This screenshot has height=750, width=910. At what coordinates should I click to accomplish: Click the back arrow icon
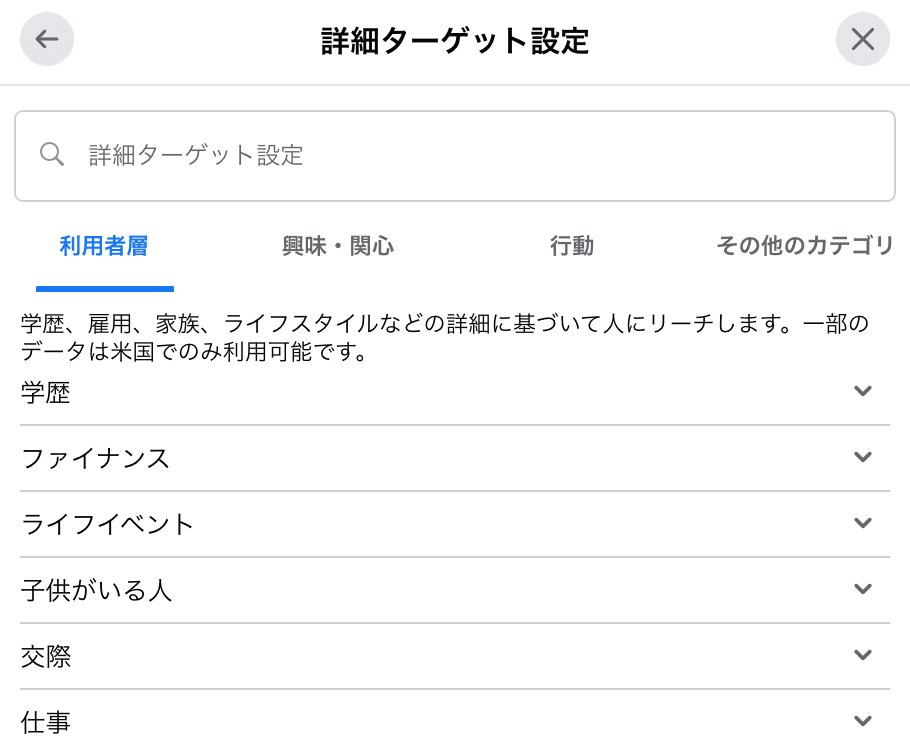click(47, 40)
